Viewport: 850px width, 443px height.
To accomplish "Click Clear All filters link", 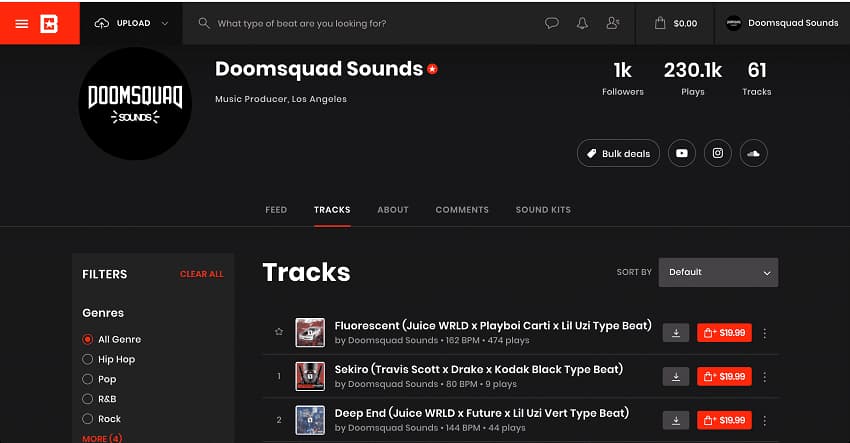I will tap(202, 274).
